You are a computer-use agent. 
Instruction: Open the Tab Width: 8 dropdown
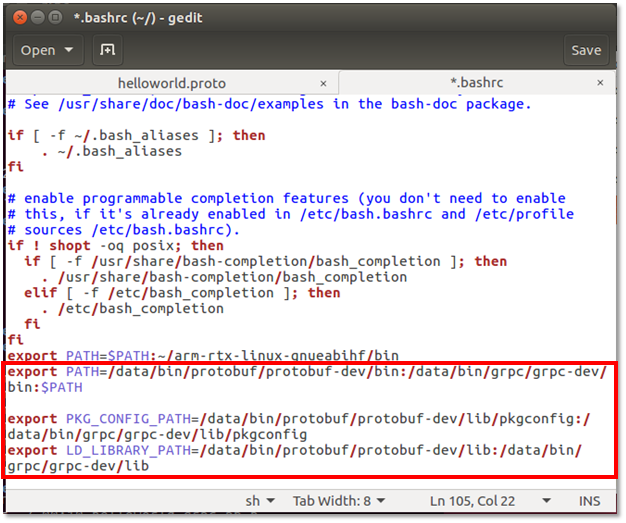(339, 501)
